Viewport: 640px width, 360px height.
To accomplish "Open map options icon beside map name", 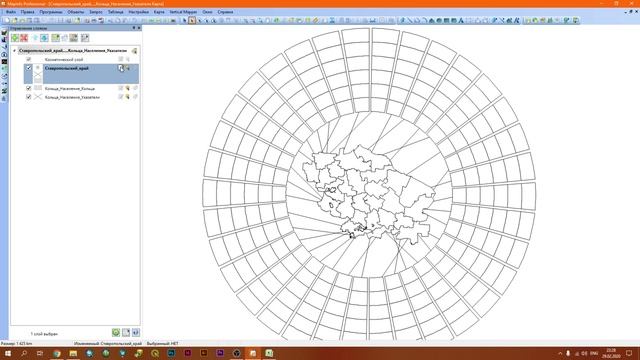I will [x=134, y=51].
